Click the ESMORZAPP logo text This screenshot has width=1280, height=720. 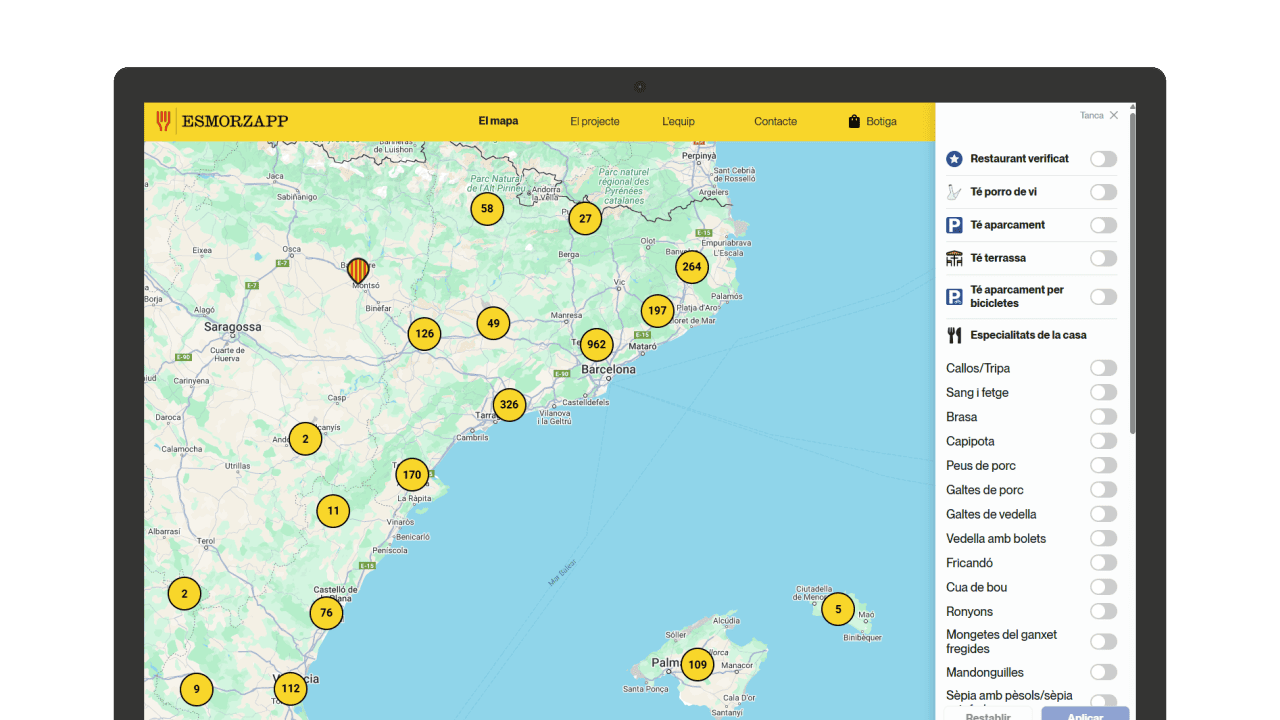click(235, 121)
